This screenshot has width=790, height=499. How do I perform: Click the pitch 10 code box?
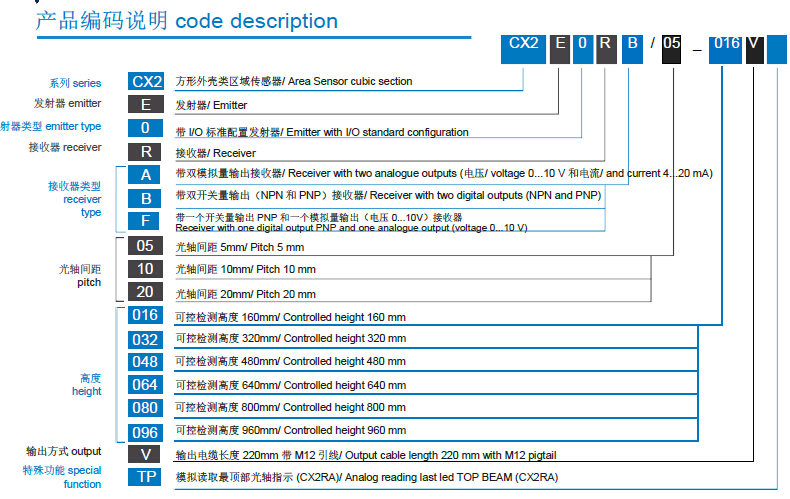click(145, 270)
